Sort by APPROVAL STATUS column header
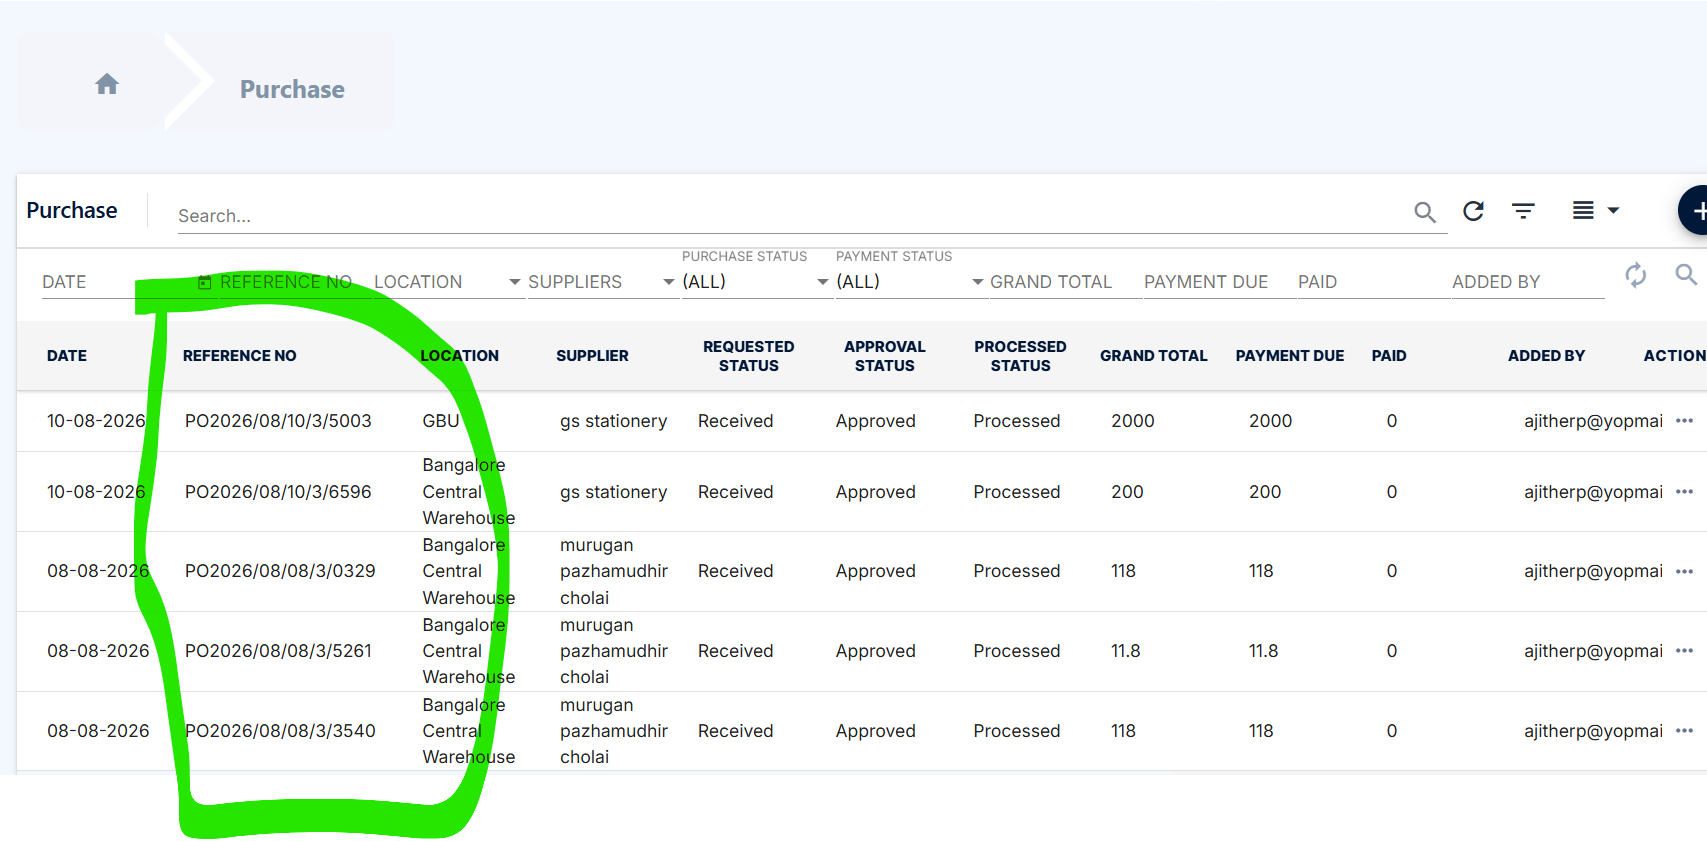This screenshot has height=841, width=1707. [885, 356]
